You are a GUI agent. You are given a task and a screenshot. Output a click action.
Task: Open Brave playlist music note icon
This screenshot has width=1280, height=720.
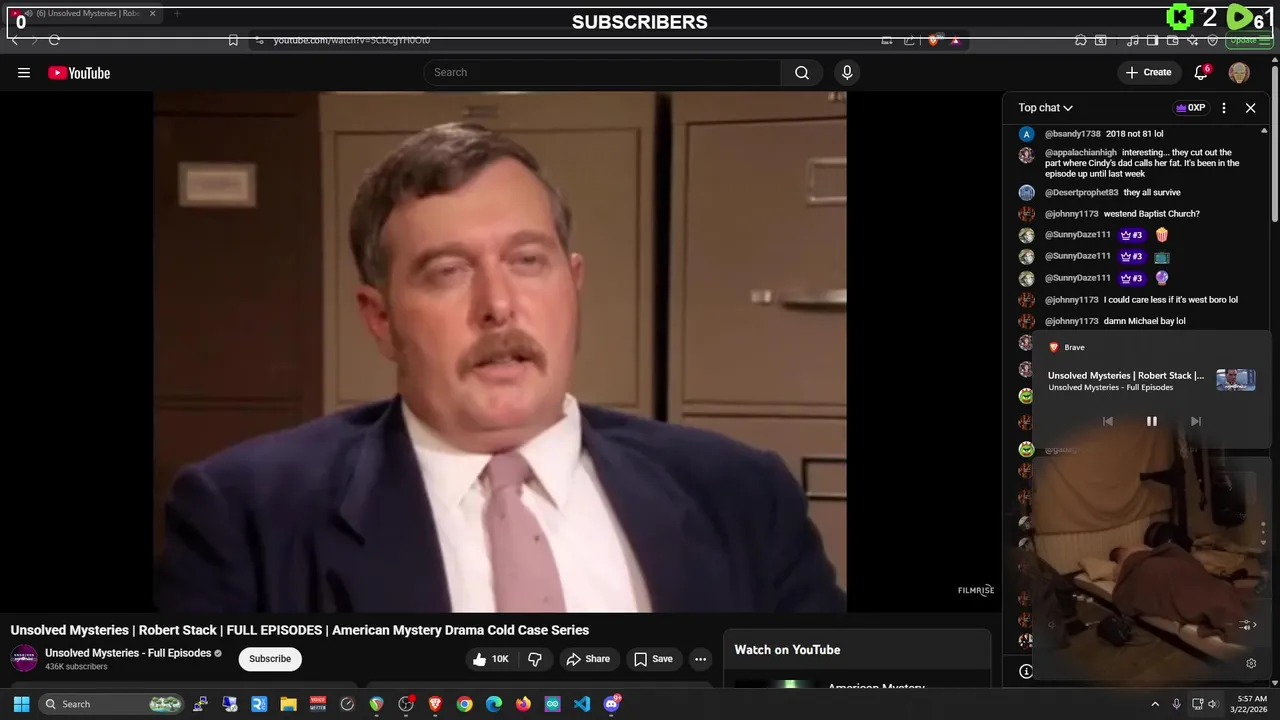point(1133,40)
